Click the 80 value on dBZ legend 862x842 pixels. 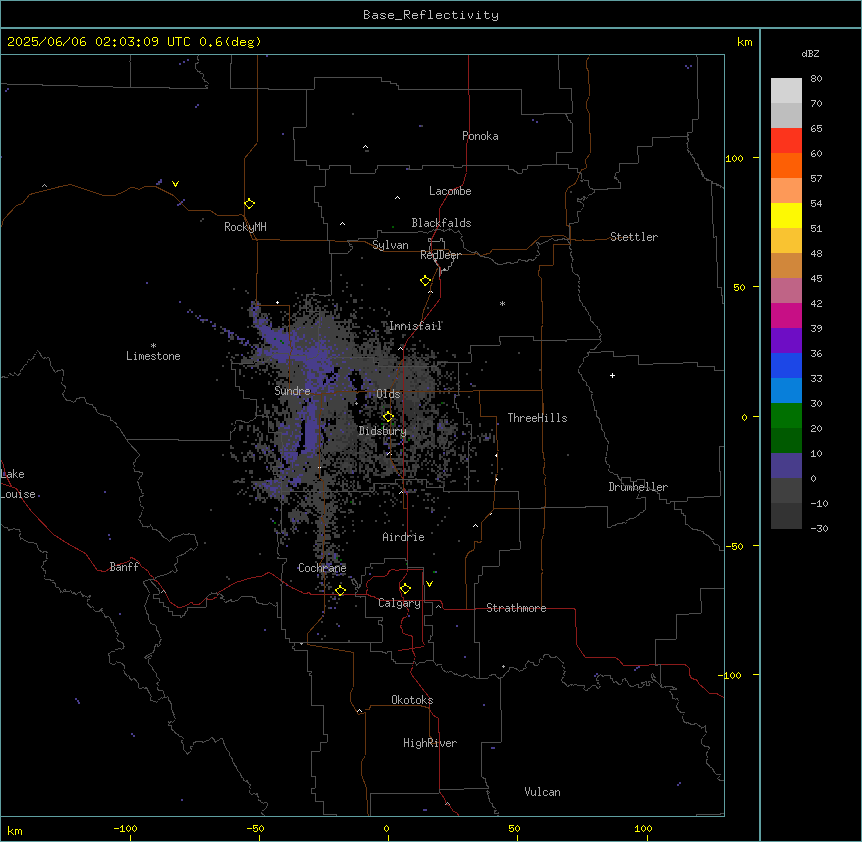click(x=816, y=79)
